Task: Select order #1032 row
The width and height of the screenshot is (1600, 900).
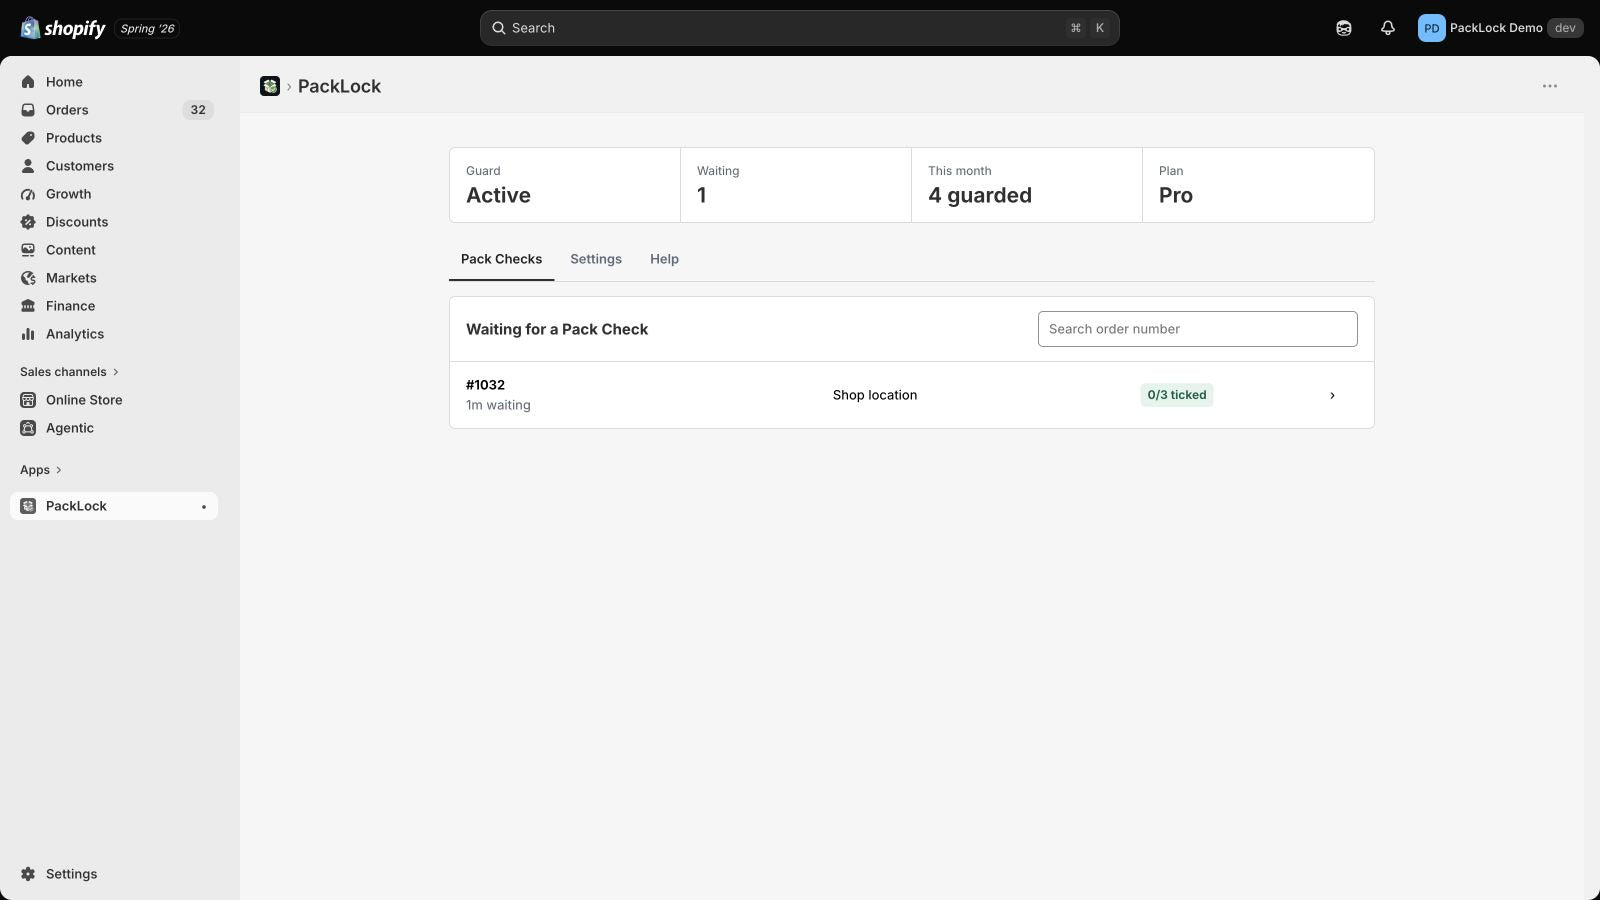Action: 912,395
